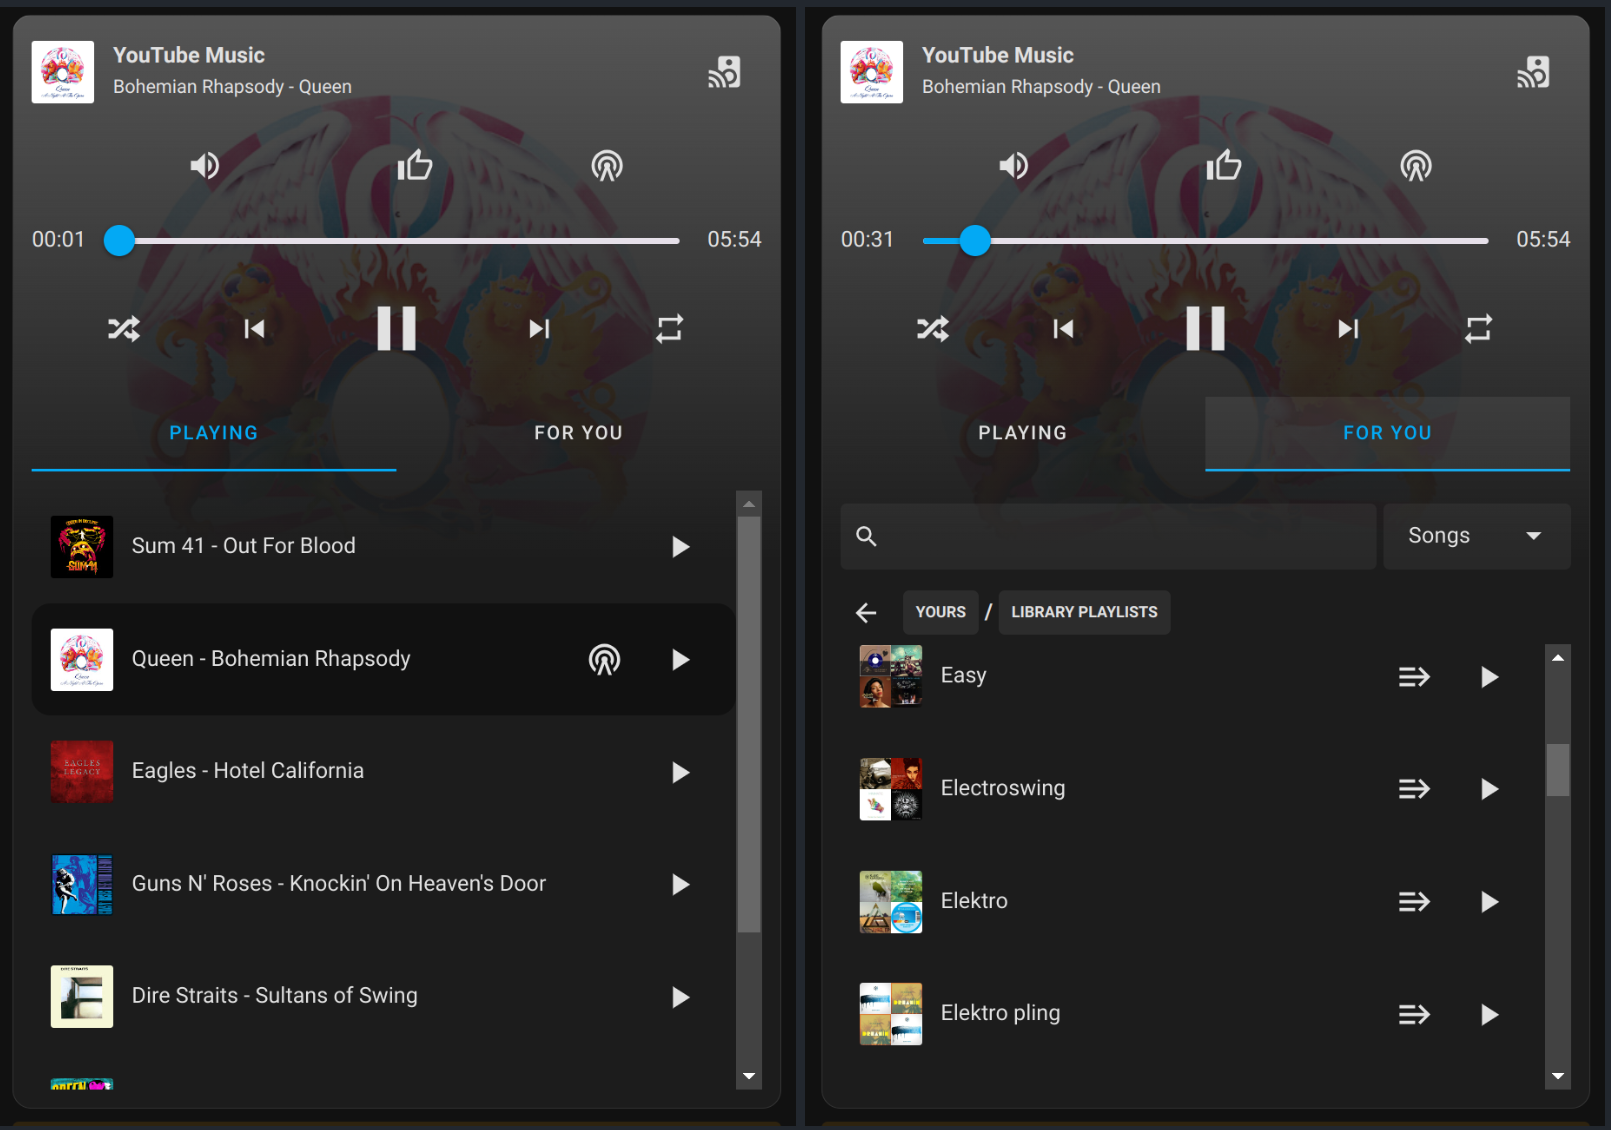Open speaker selection in left player
Viewport: 1611px width, 1130px height.
click(725, 72)
